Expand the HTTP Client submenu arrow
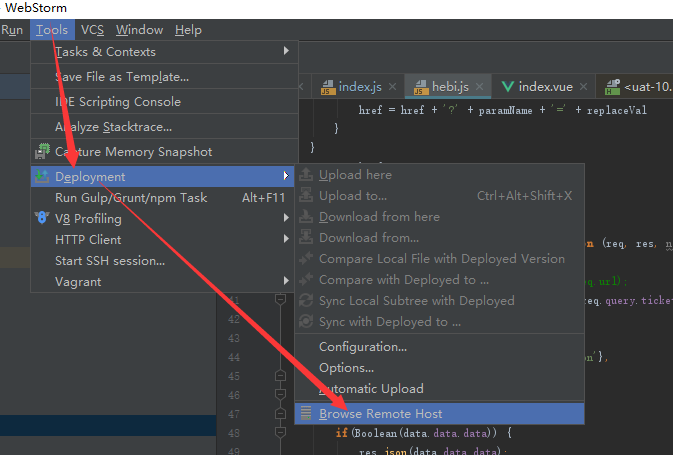The width and height of the screenshot is (673, 455). 286,239
